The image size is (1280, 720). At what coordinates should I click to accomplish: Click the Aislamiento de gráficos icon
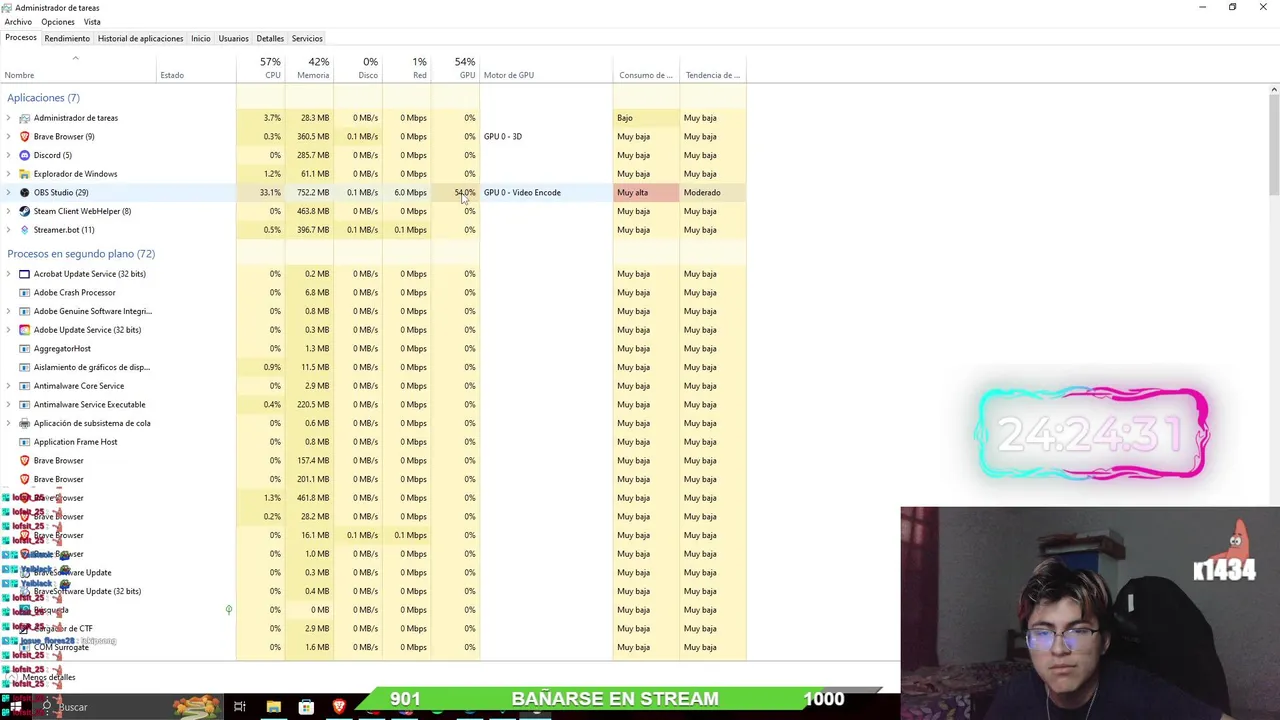[25, 367]
